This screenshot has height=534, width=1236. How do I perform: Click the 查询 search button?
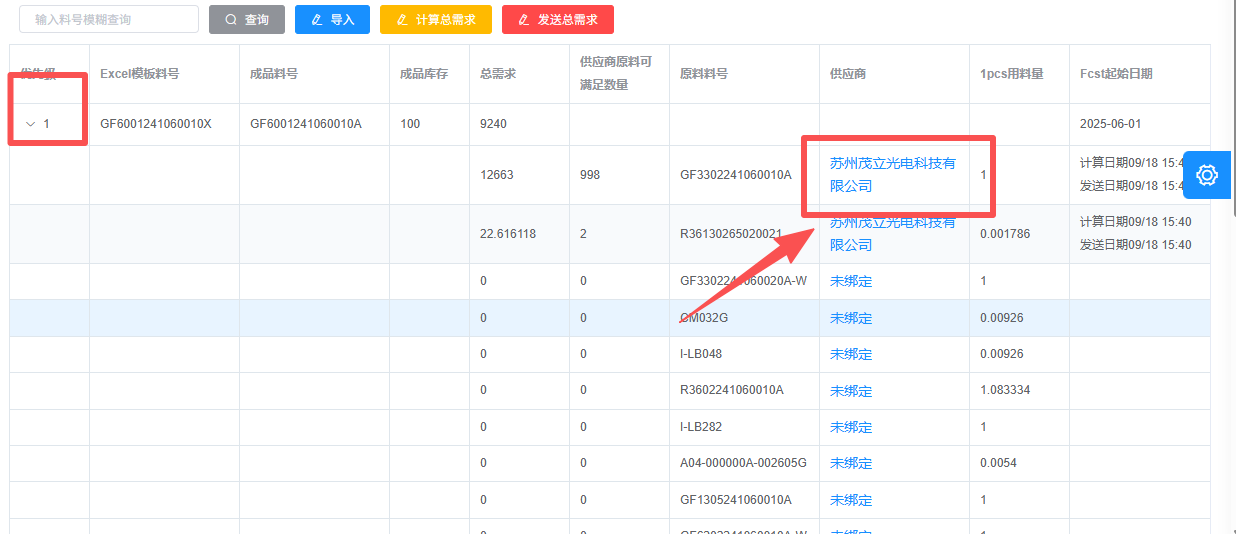246,20
